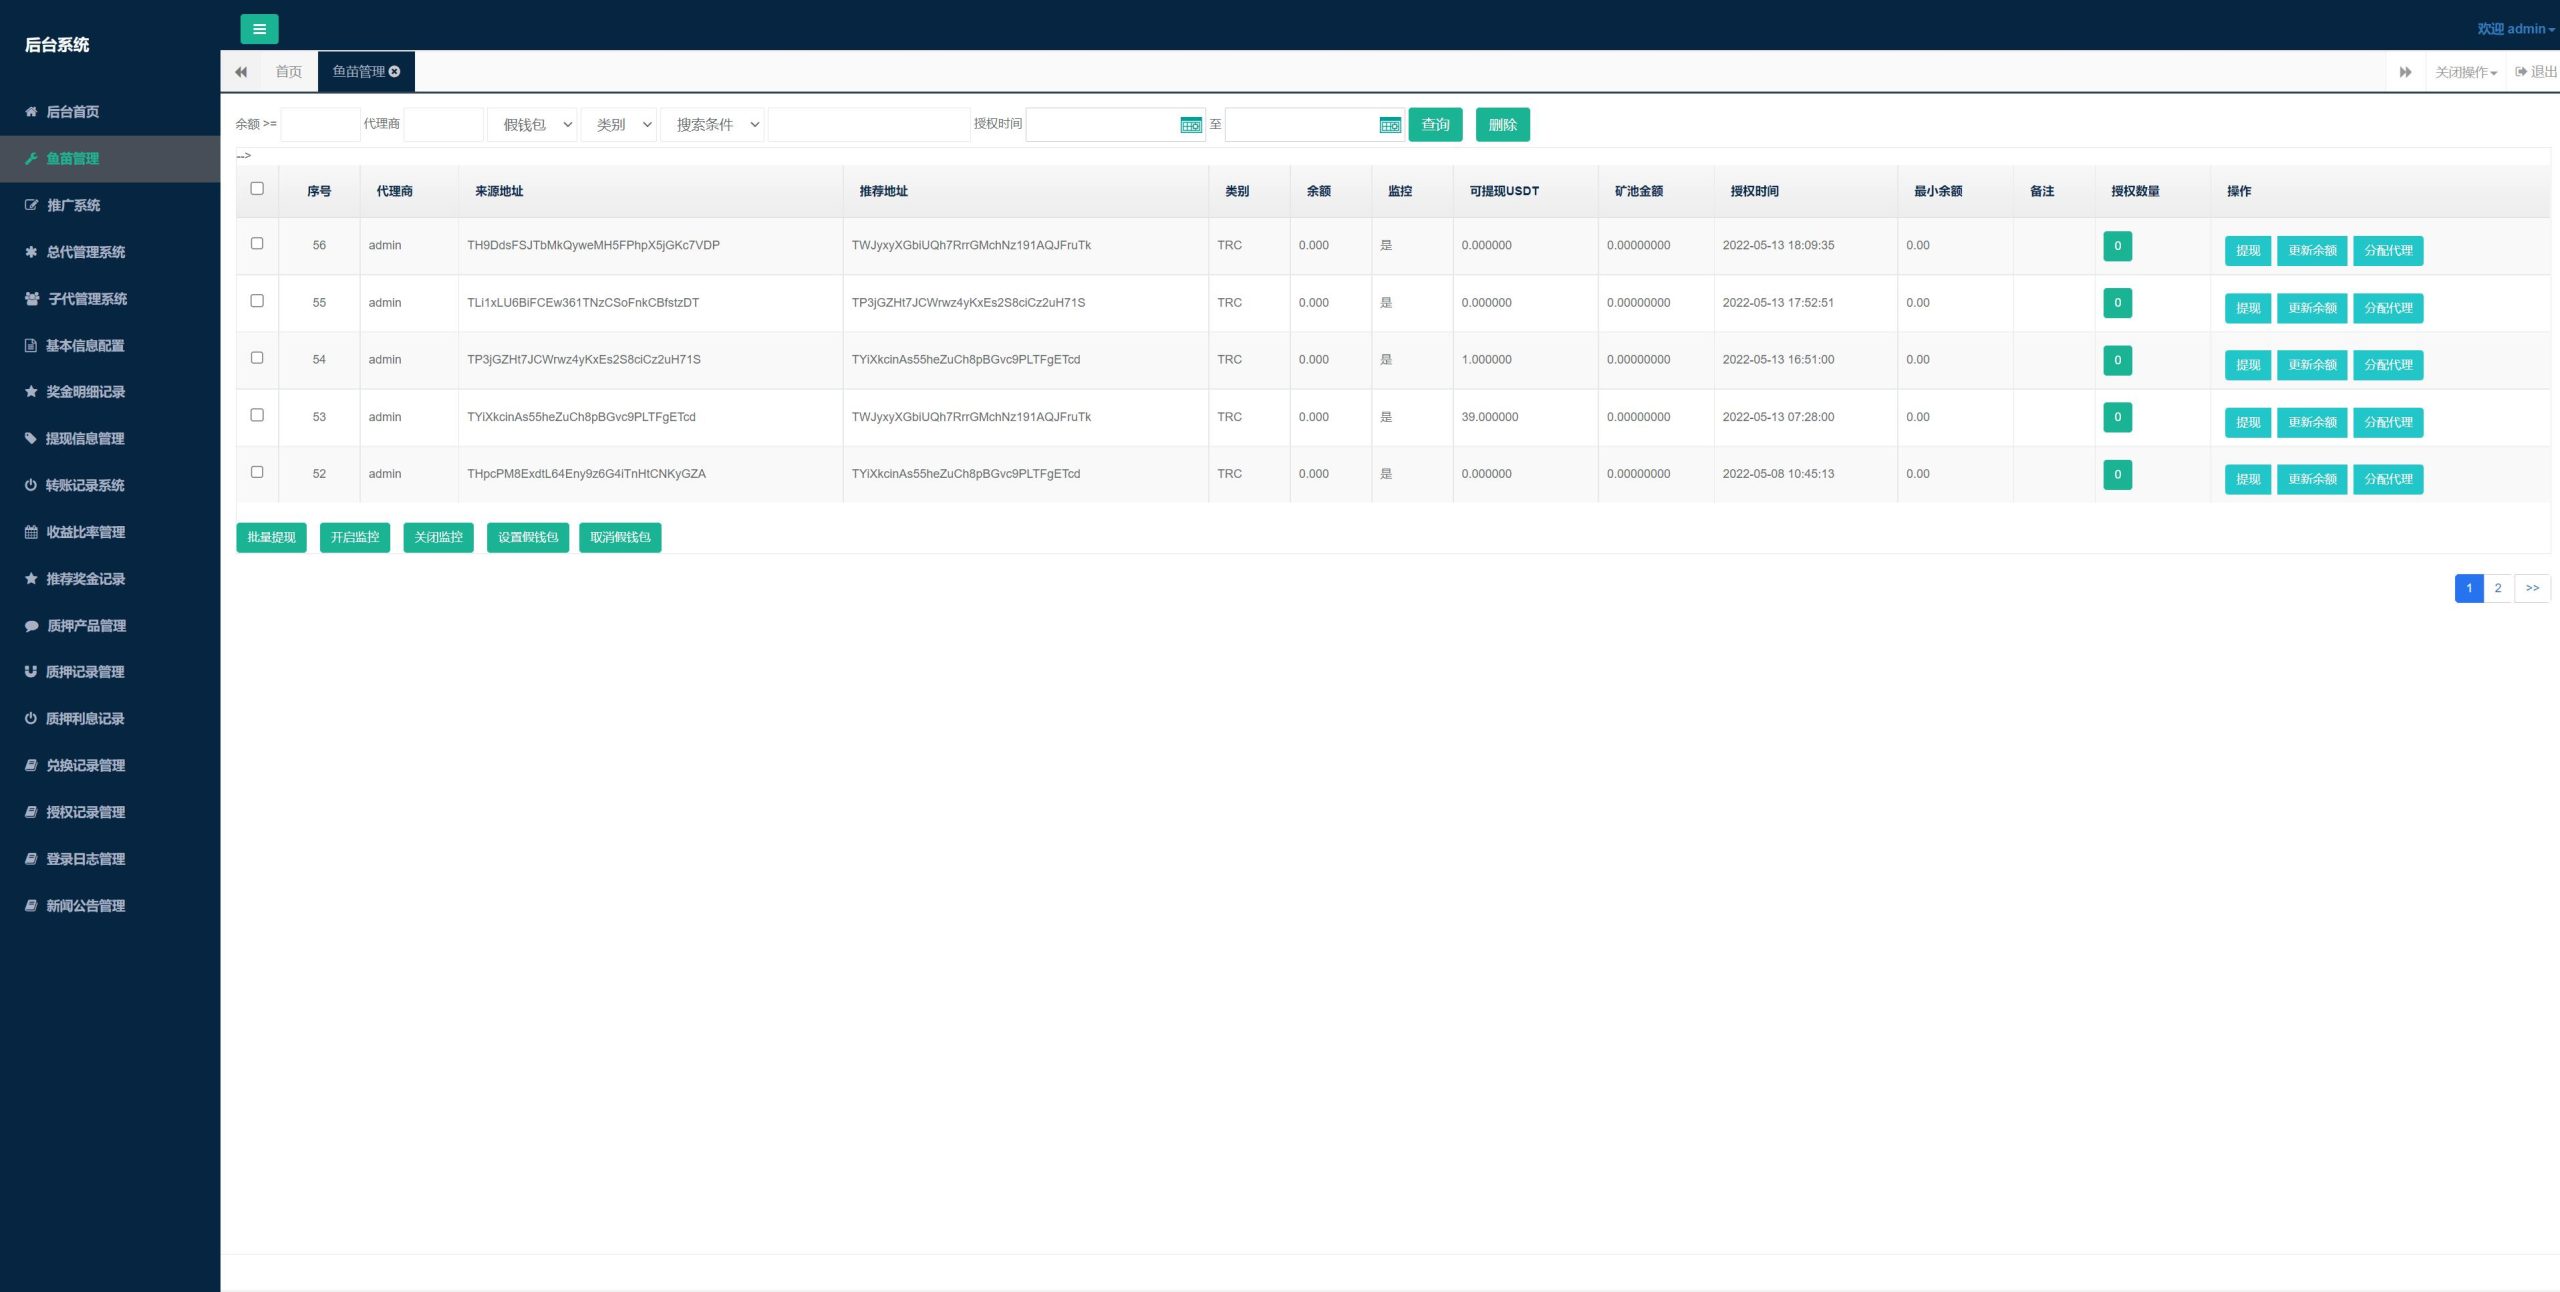Click page 2 in pagination
Screen dimensions: 2560x1292
click(2497, 587)
